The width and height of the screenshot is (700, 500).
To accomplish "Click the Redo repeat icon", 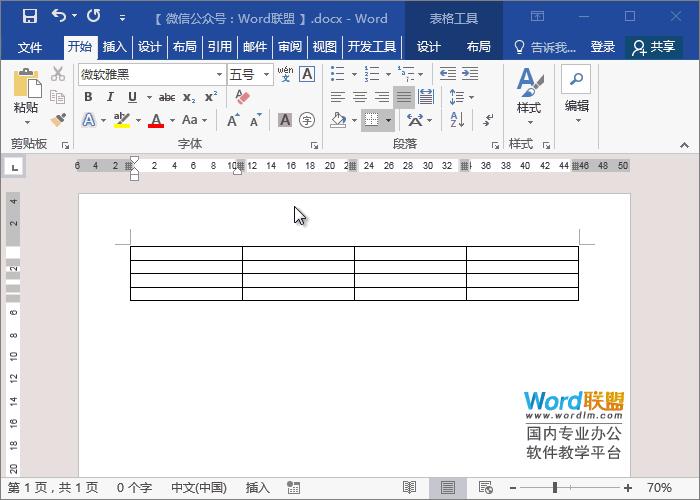I will (x=94, y=16).
